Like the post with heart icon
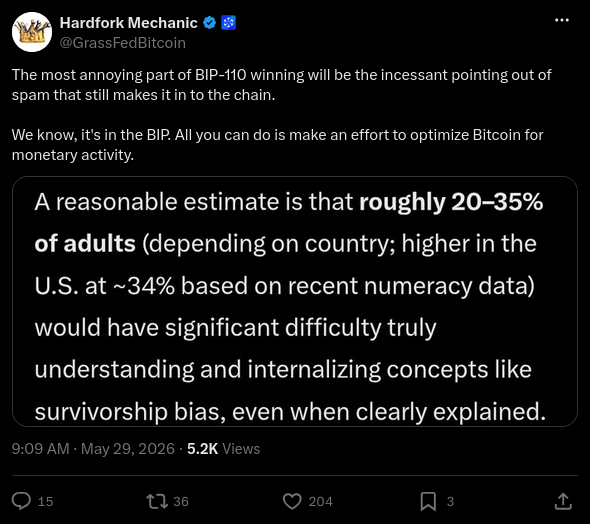Screen dimensions: 590x524 292,501
